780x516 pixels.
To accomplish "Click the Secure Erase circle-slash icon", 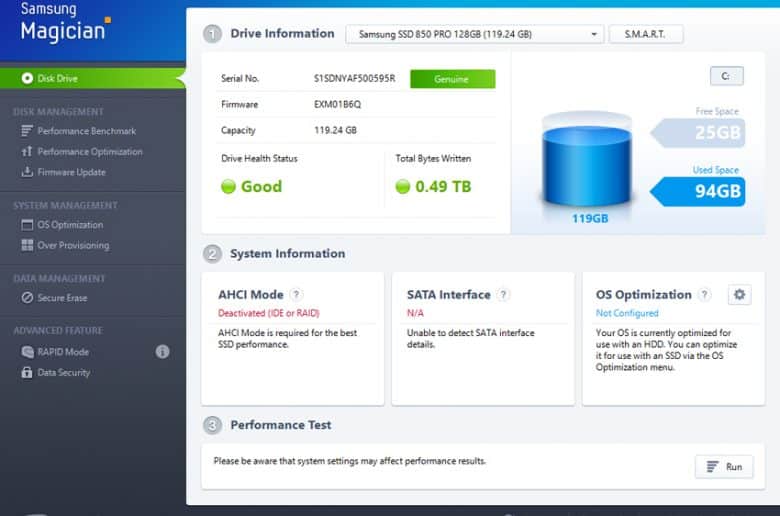I will [x=27, y=298].
